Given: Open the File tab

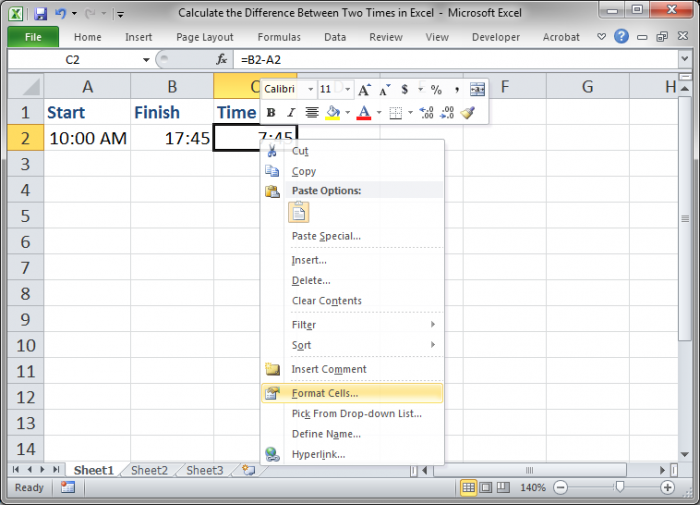Looking at the screenshot, I should coord(33,37).
